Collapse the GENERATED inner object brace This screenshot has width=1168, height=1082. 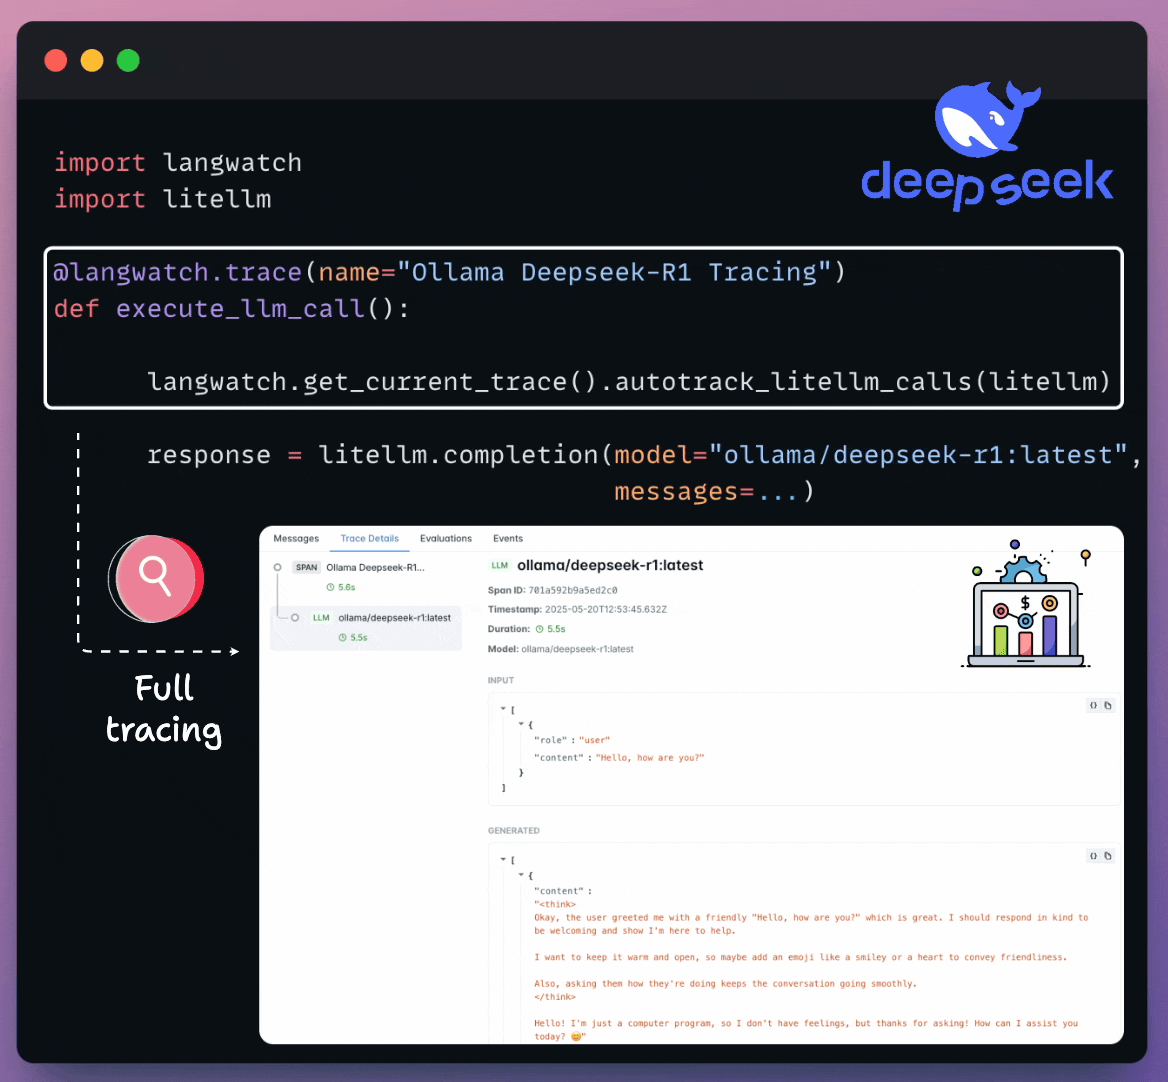[521, 875]
